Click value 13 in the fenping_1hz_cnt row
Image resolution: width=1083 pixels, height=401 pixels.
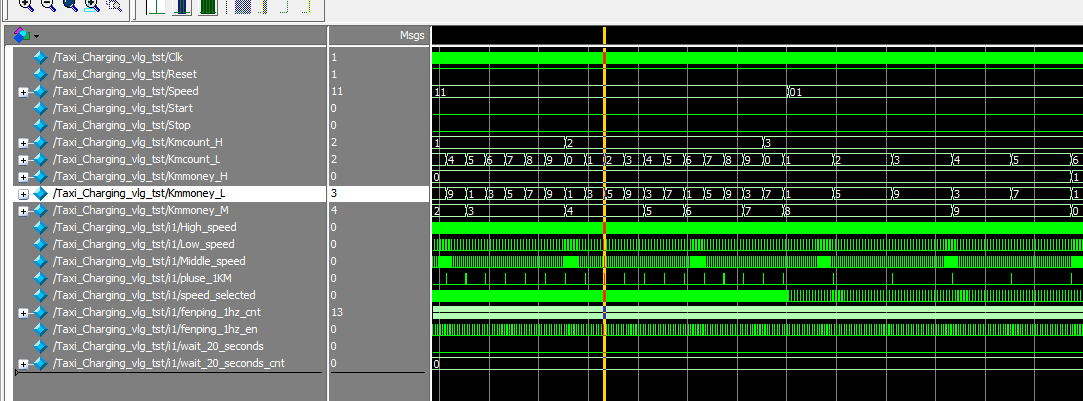336,312
